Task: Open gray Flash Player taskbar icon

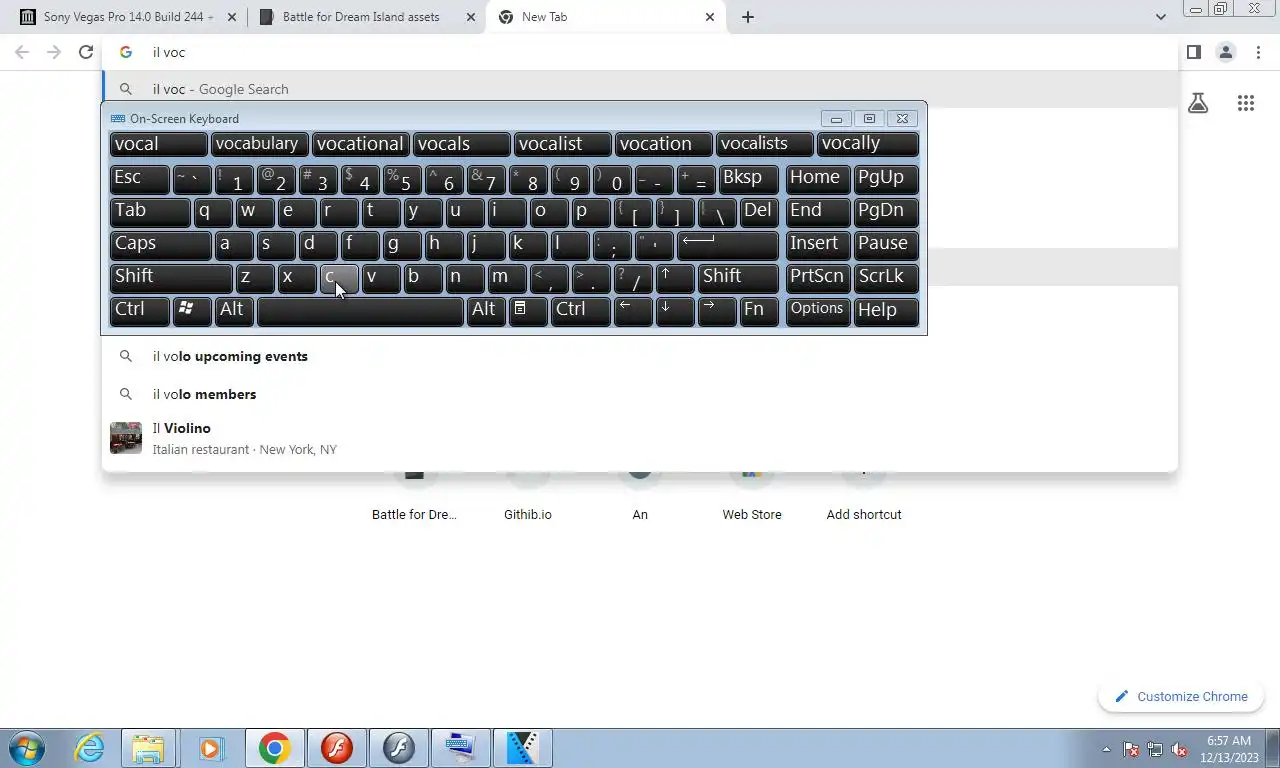Action: pyautogui.click(x=398, y=748)
